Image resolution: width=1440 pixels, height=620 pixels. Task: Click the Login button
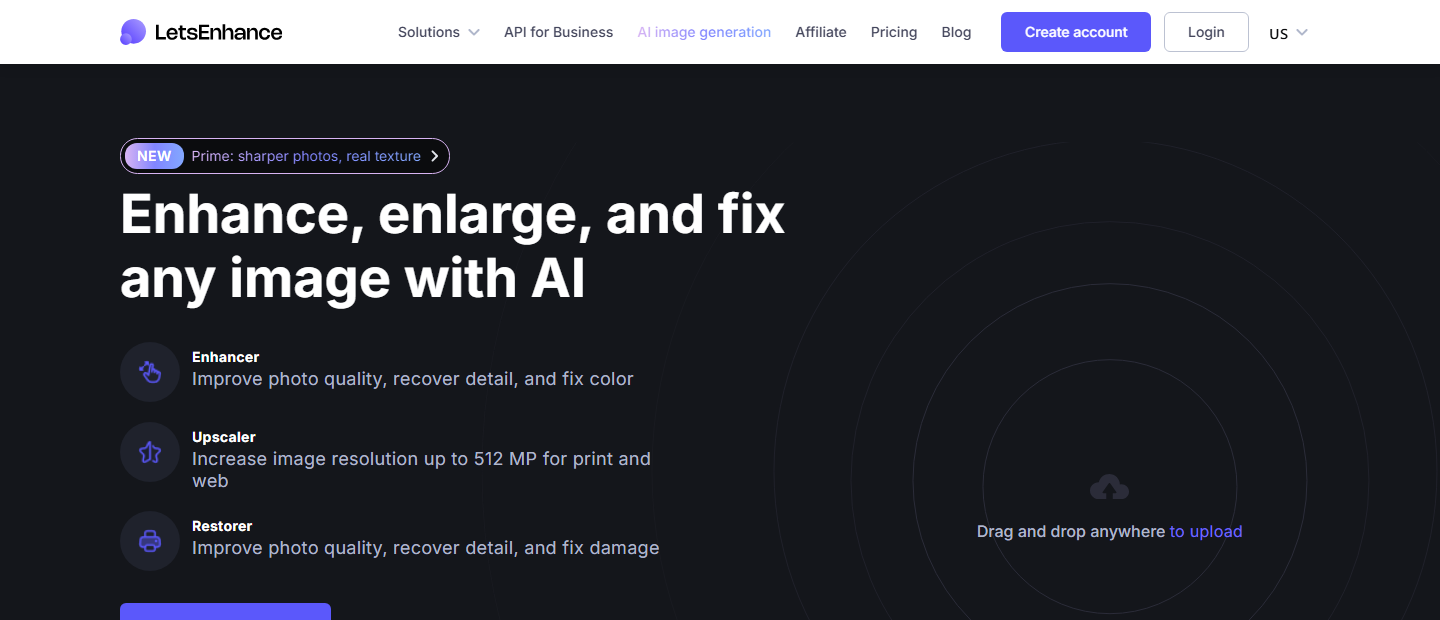1206,32
